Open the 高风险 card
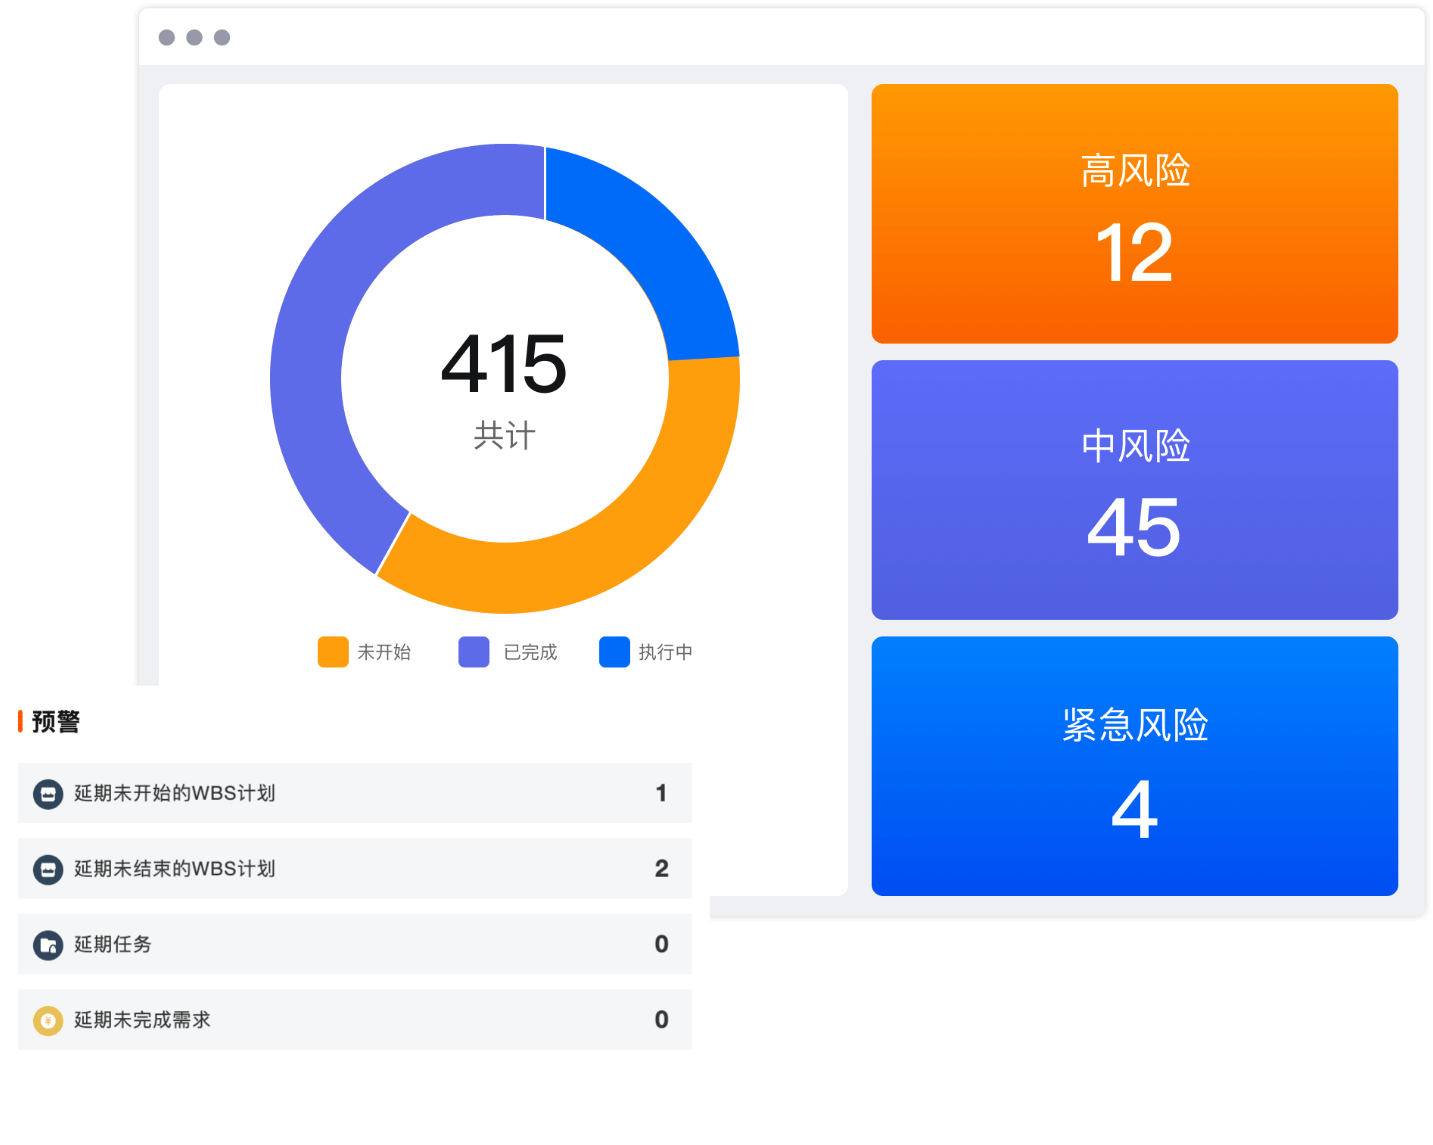Viewport: 1433px width, 1145px height. (x=1134, y=214)
